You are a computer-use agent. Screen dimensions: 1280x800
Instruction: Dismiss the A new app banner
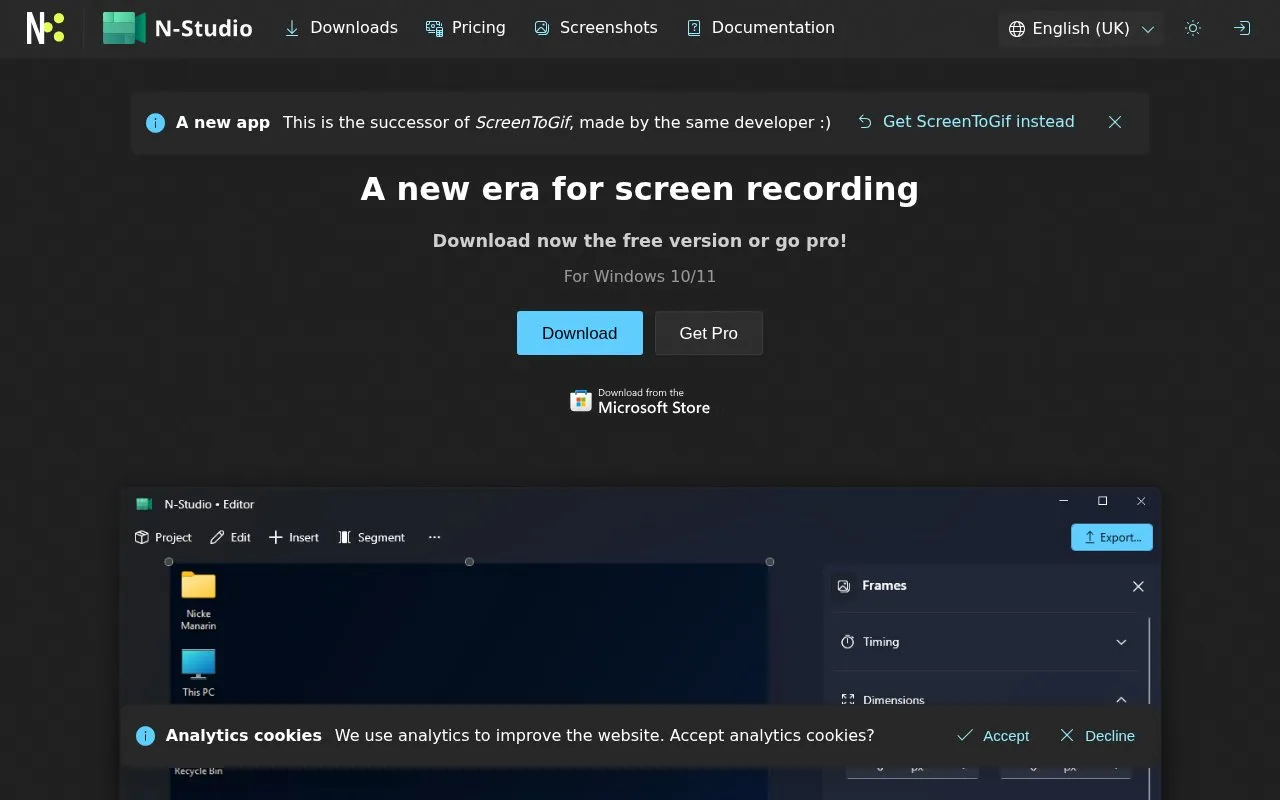coord(1115,122)
